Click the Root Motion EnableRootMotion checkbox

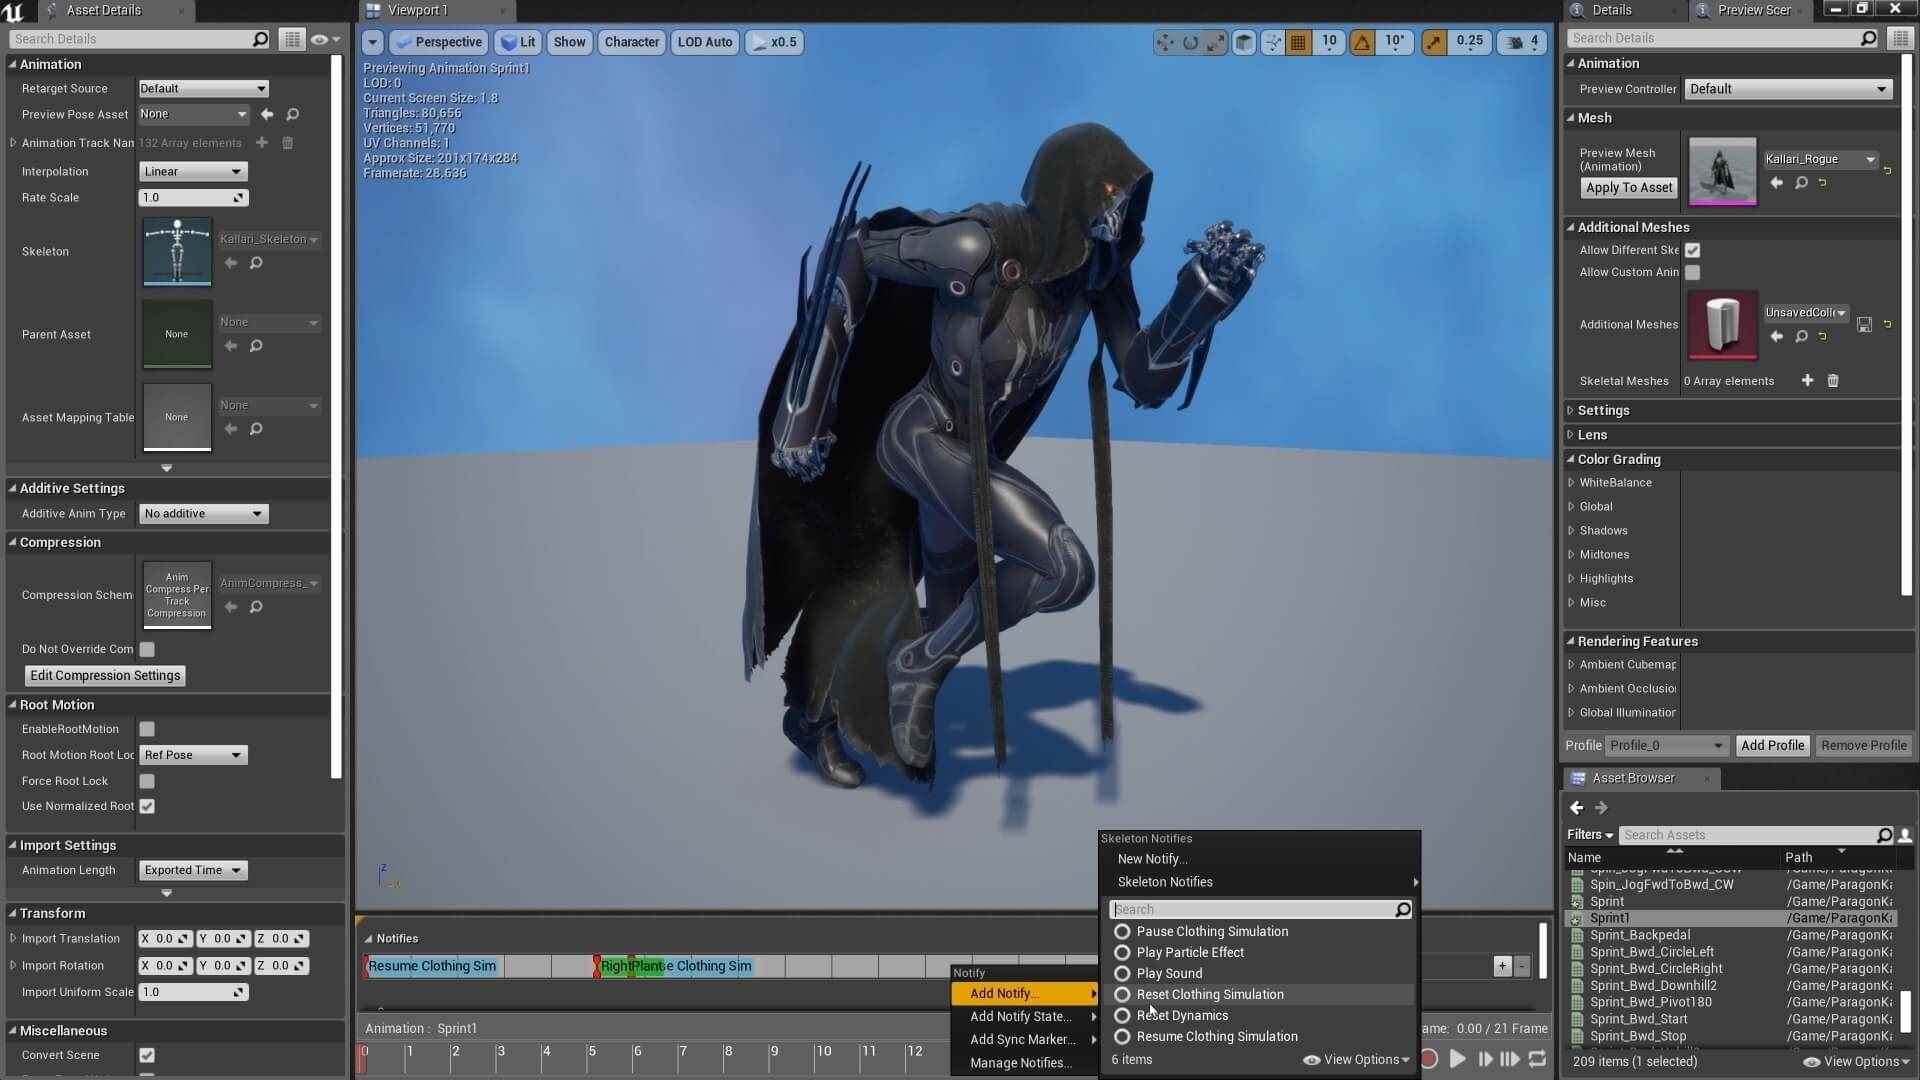pos(146,729)
